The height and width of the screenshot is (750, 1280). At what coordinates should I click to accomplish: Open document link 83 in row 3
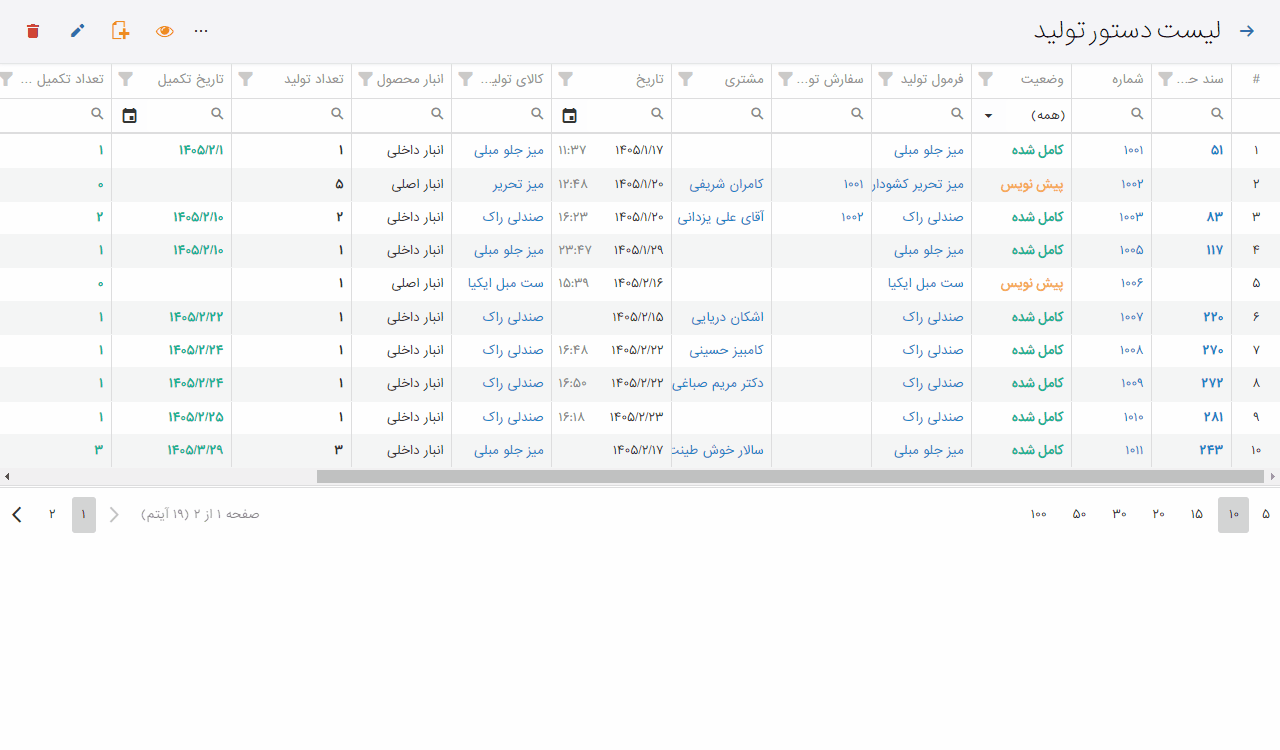[x=1214, y=217]
